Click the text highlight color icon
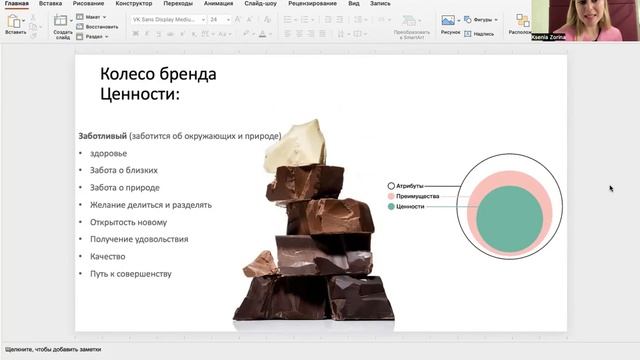This screenshot has height=360, width=640. pos(246,34)
